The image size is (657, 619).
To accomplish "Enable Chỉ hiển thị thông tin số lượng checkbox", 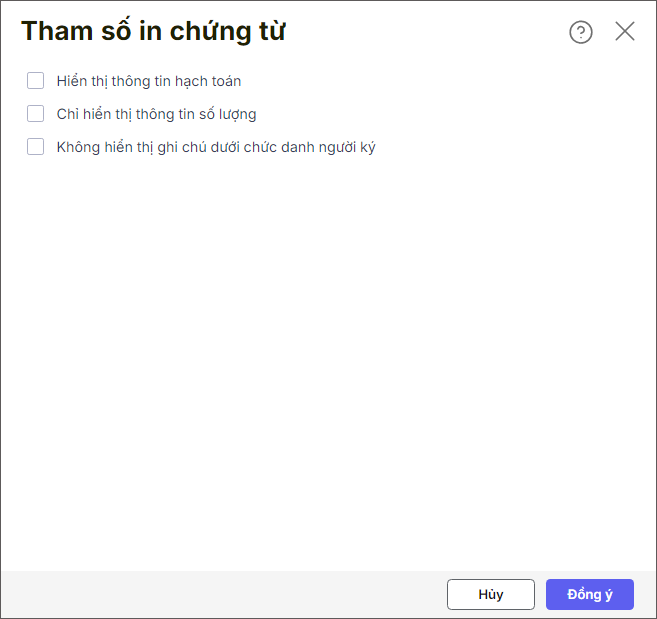I will coord(36,114).
